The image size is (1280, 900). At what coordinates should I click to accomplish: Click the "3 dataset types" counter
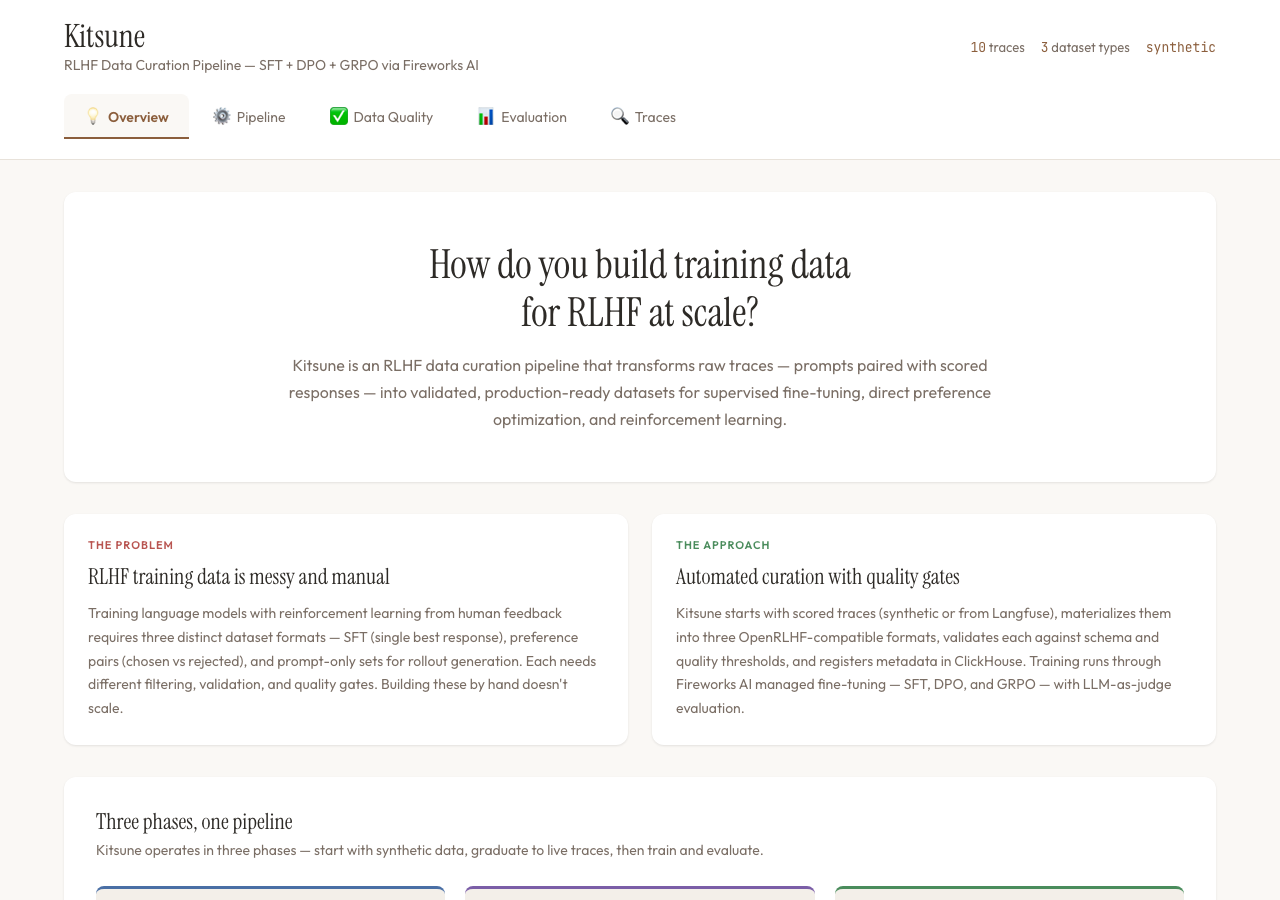point(1085,47)
